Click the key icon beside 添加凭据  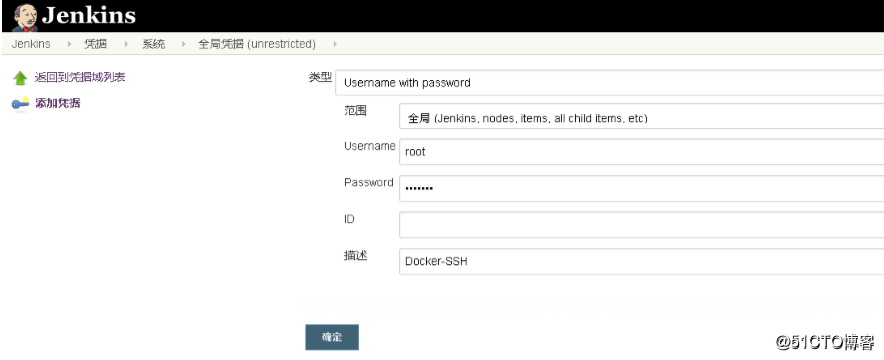[20, 104]
